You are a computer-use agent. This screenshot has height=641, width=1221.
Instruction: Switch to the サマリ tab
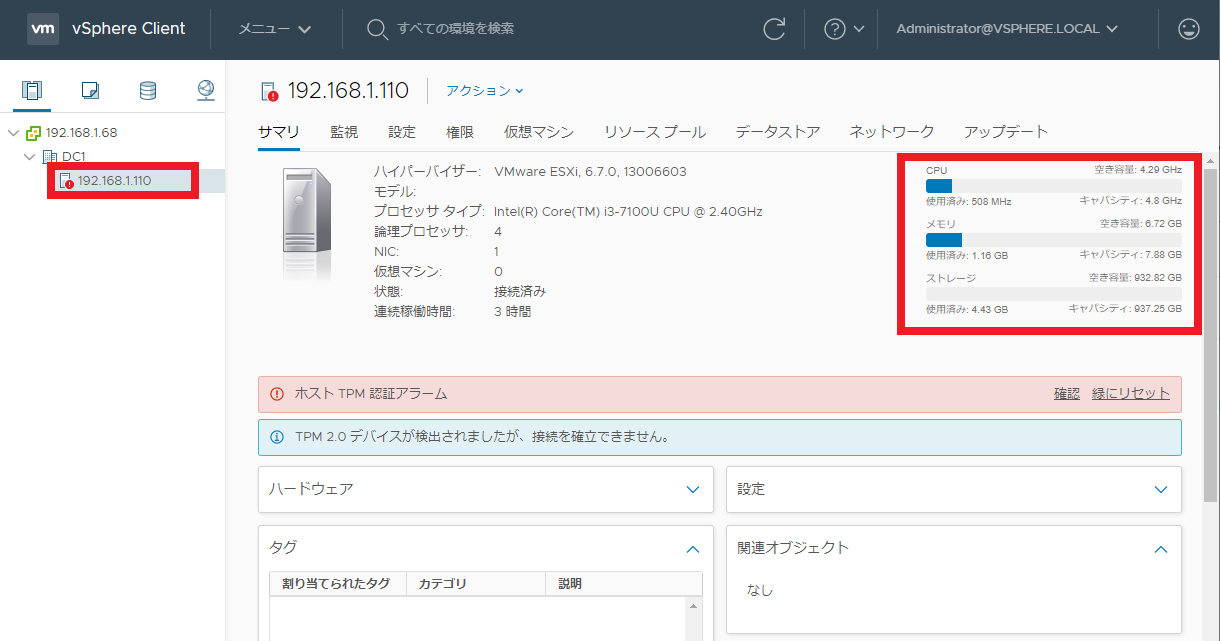pos(279,132)
